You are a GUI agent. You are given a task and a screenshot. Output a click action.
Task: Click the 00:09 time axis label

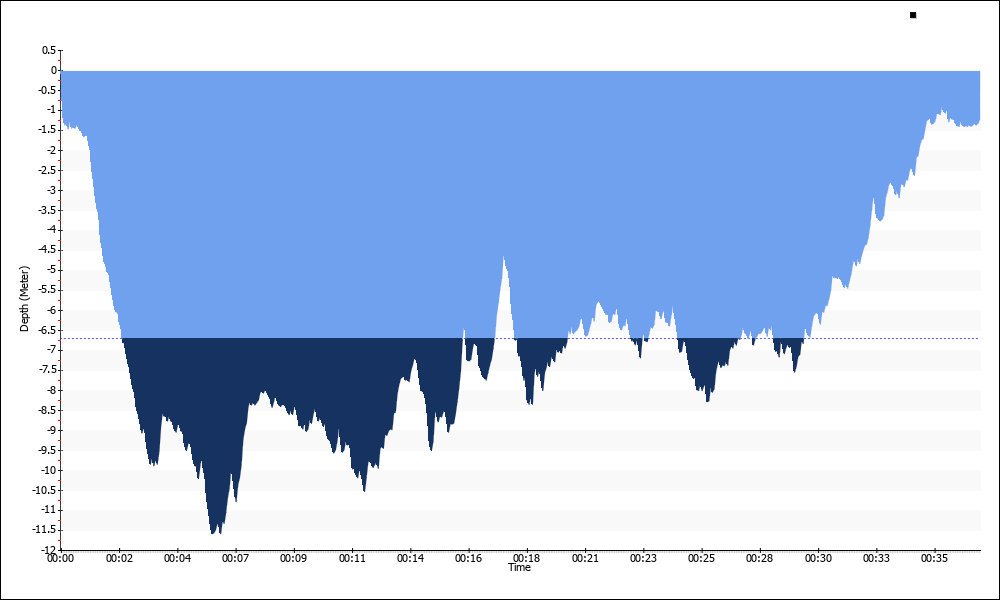[293, 559]
